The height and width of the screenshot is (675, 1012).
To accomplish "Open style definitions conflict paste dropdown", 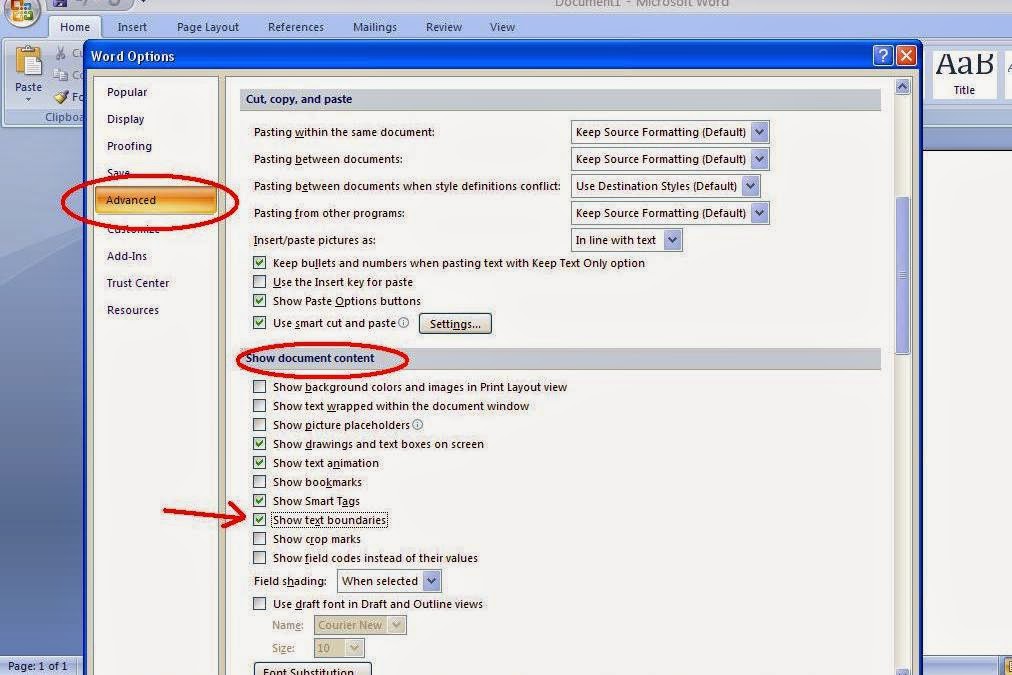I will coord(665,186).
